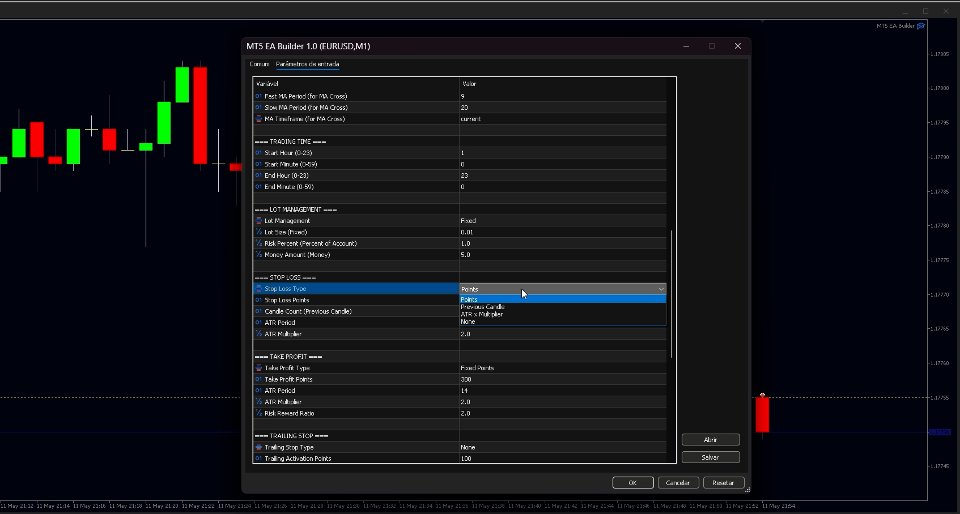Click the enum icon beside Trailing Stop Type
This screenshot has width=960, height=514.
(x=258, y=447)
